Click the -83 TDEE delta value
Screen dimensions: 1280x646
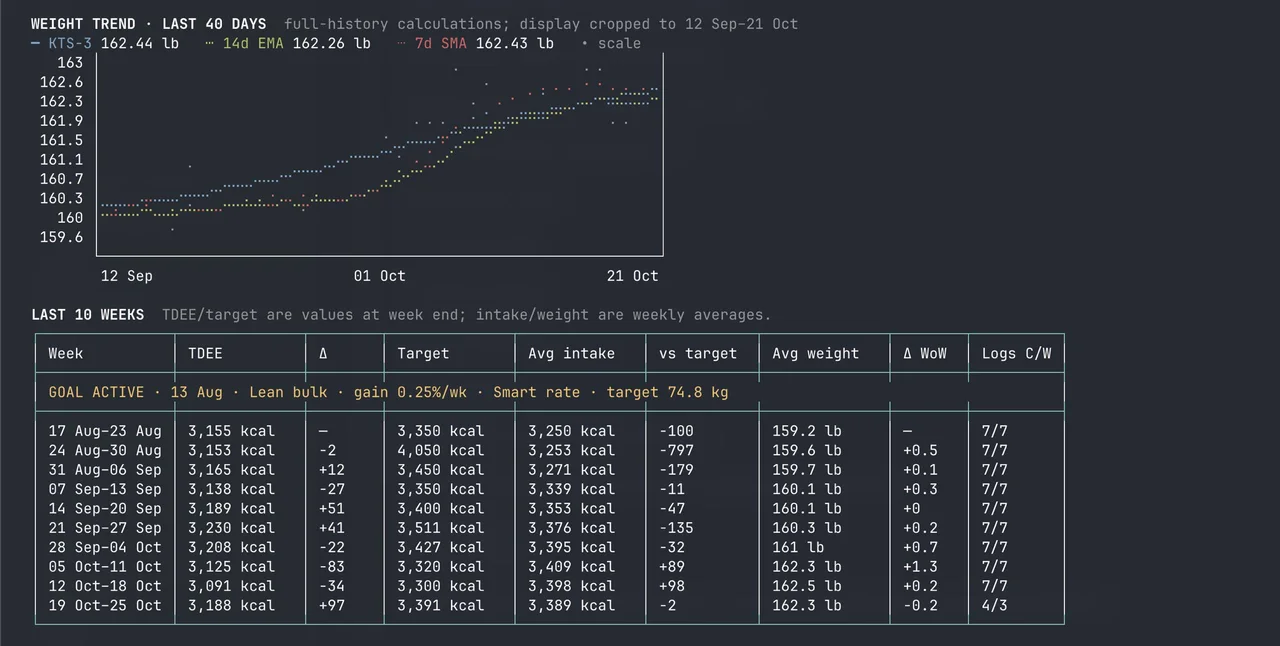[x=331, y=567]
